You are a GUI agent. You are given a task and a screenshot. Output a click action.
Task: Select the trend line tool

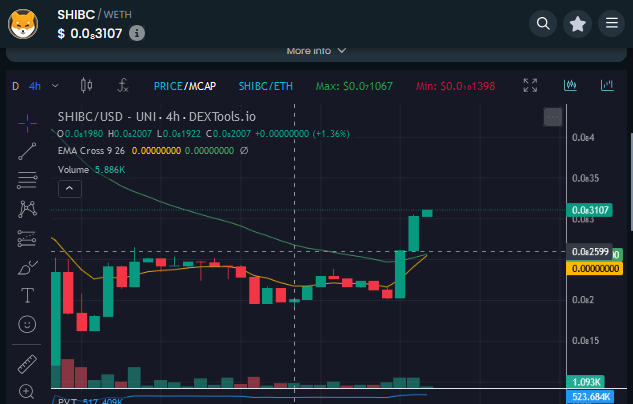click(27, 151)
